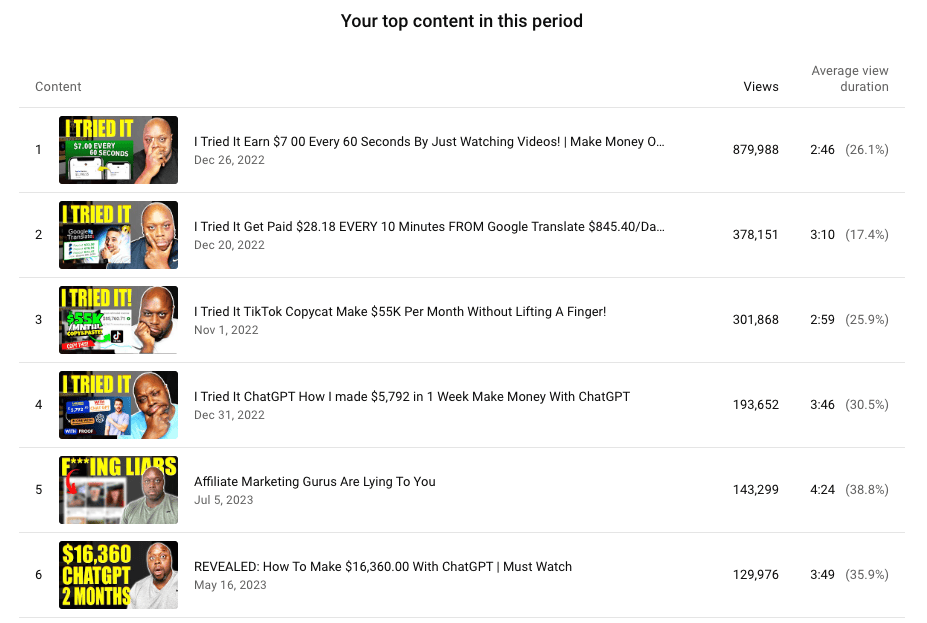Select the 879,988 views value
Image resolution: width=927 pixels, height=623 pixels.
pos(756,150)
